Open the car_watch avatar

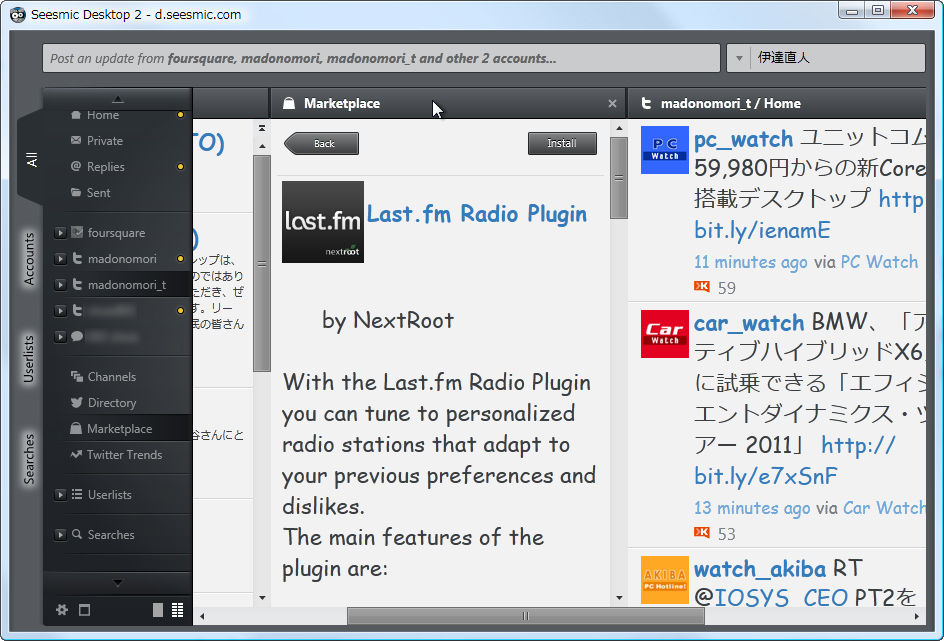[665, 334]
